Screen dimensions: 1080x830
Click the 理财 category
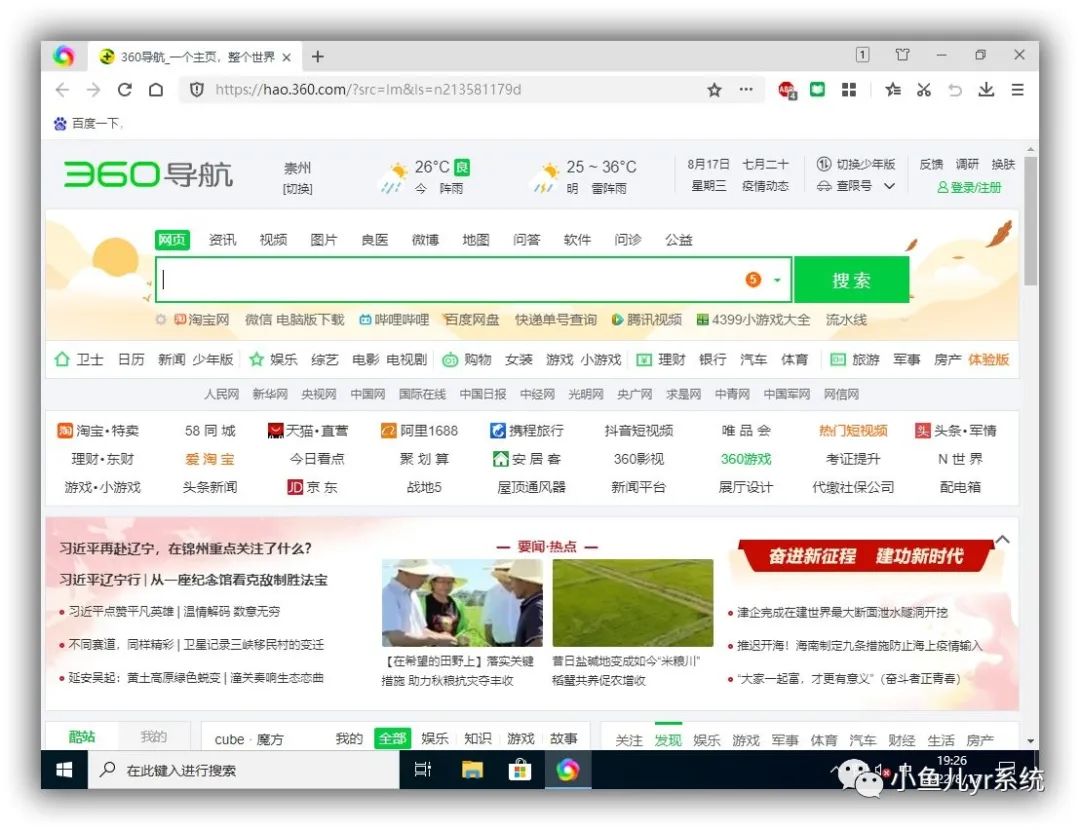tap(661, 360)
